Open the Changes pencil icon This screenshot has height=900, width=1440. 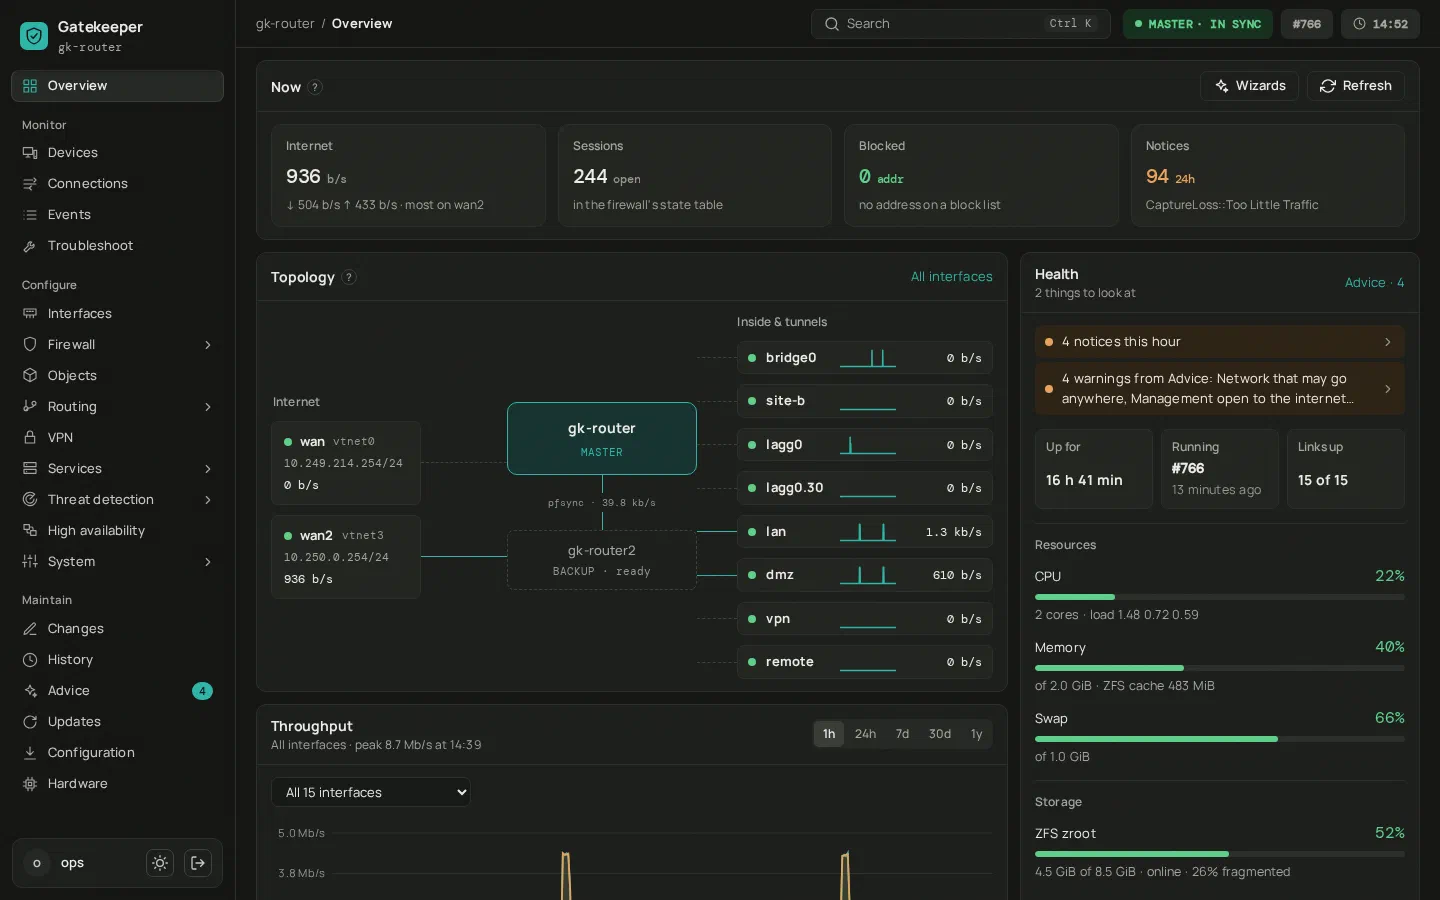[x=30, y=629]
